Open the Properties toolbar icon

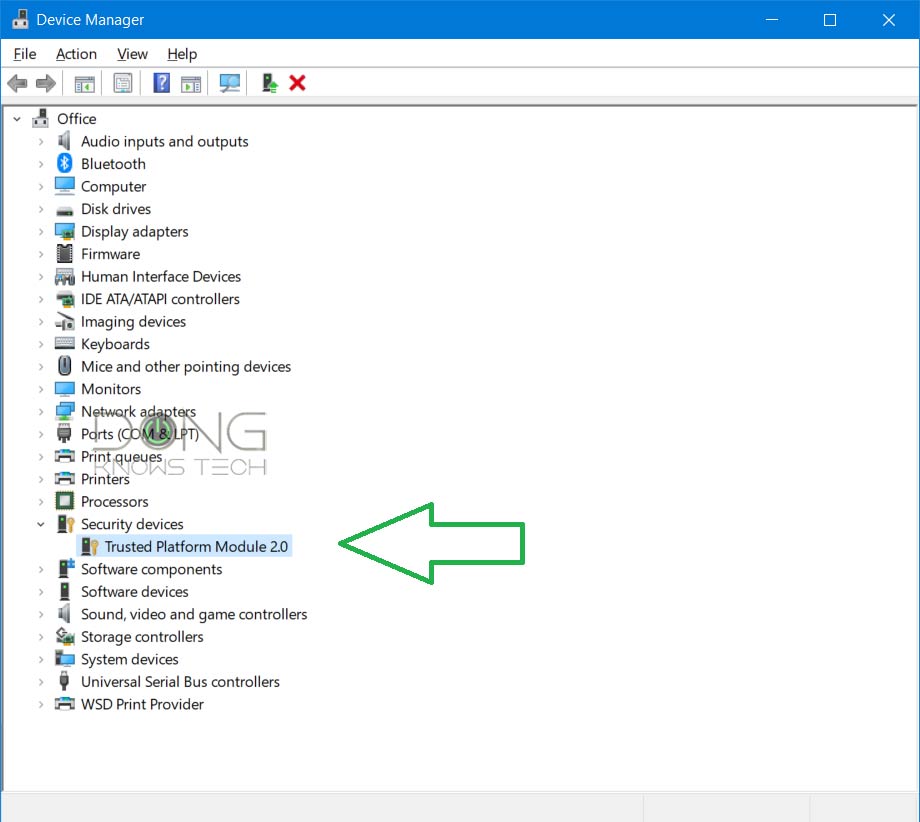(x=123, y=83)
